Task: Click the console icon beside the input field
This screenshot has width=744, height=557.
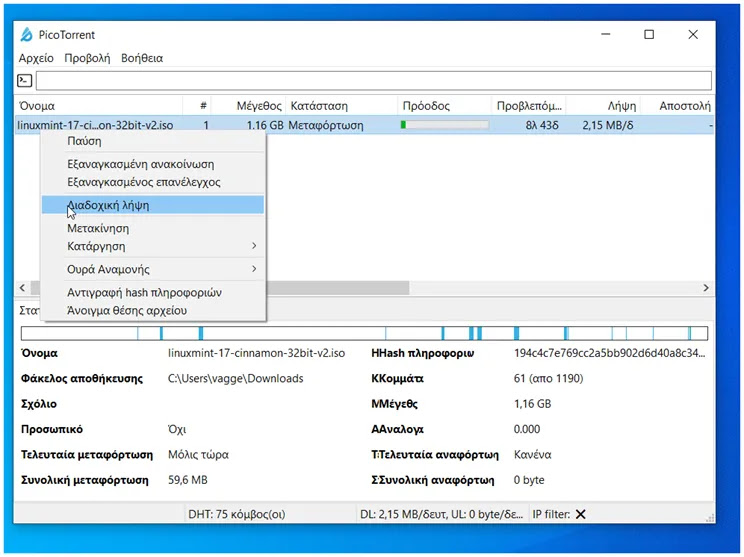Action: click(25, 81)
